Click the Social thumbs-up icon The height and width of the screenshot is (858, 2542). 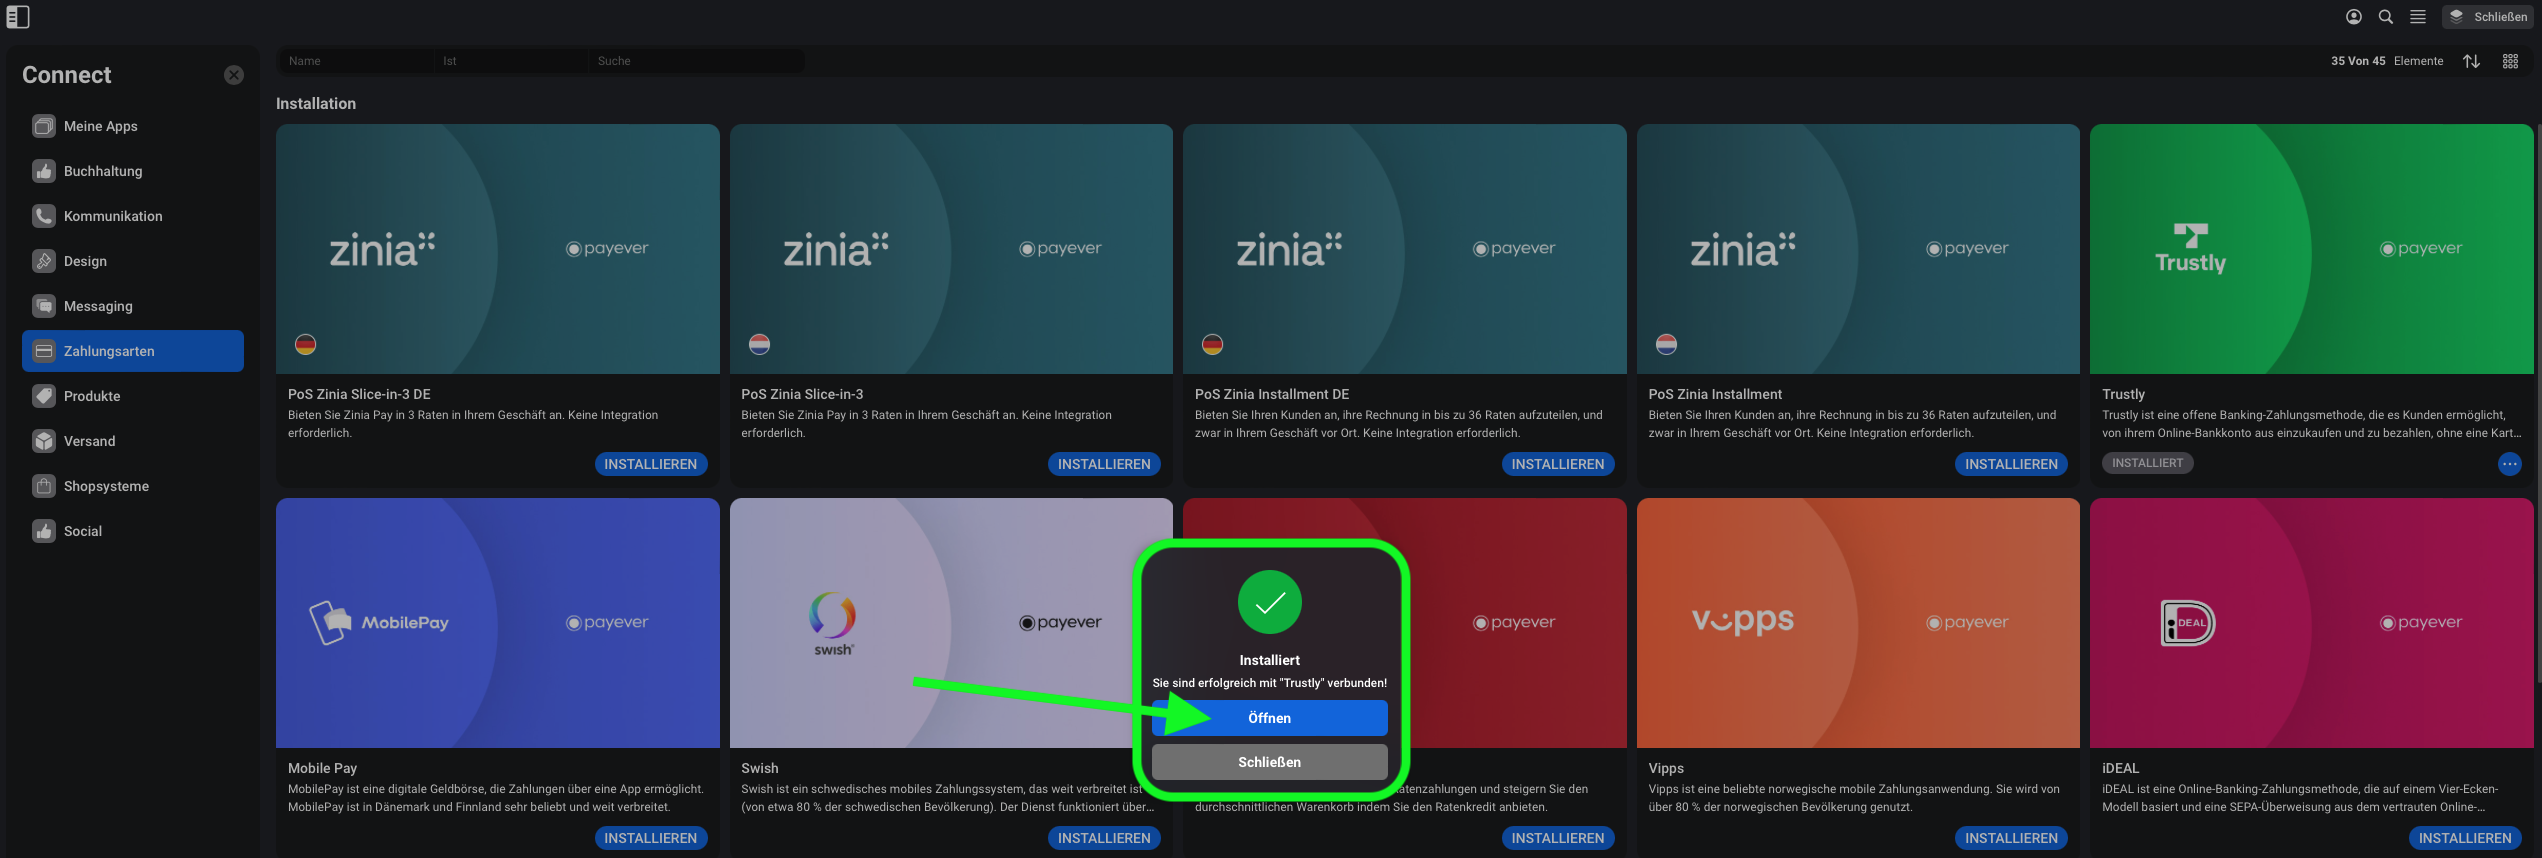[x=44, y=531]
